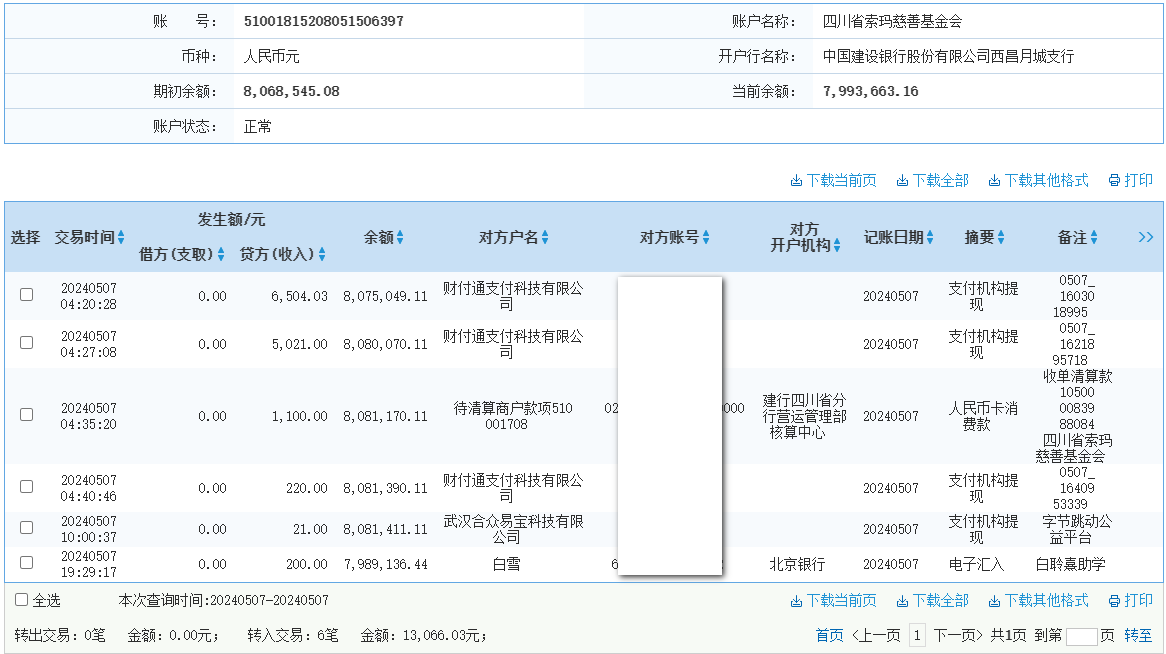Sort by 交易时间 column arrows

[121, 237]
